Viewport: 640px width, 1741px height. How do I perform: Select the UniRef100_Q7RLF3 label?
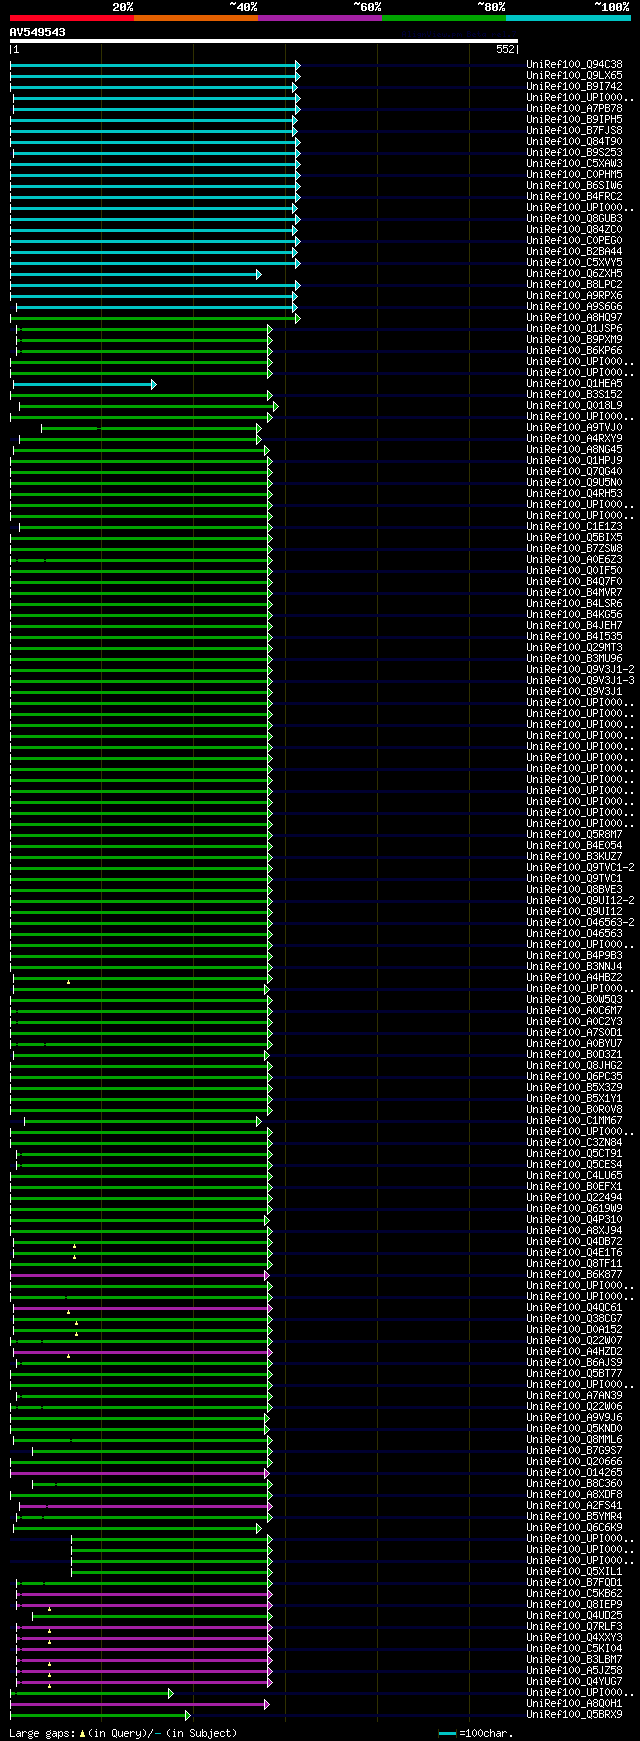coord(574,1627)
